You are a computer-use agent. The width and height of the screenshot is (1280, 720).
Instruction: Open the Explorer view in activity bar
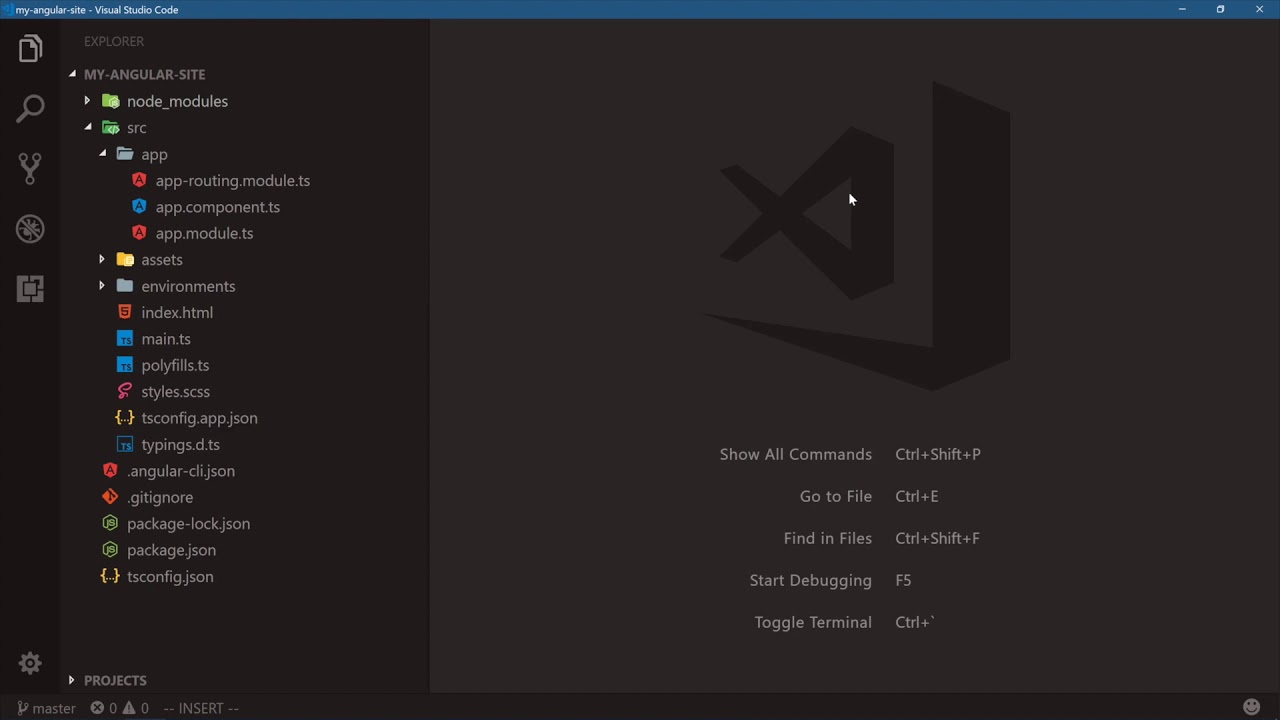click(x=30, y=49)
